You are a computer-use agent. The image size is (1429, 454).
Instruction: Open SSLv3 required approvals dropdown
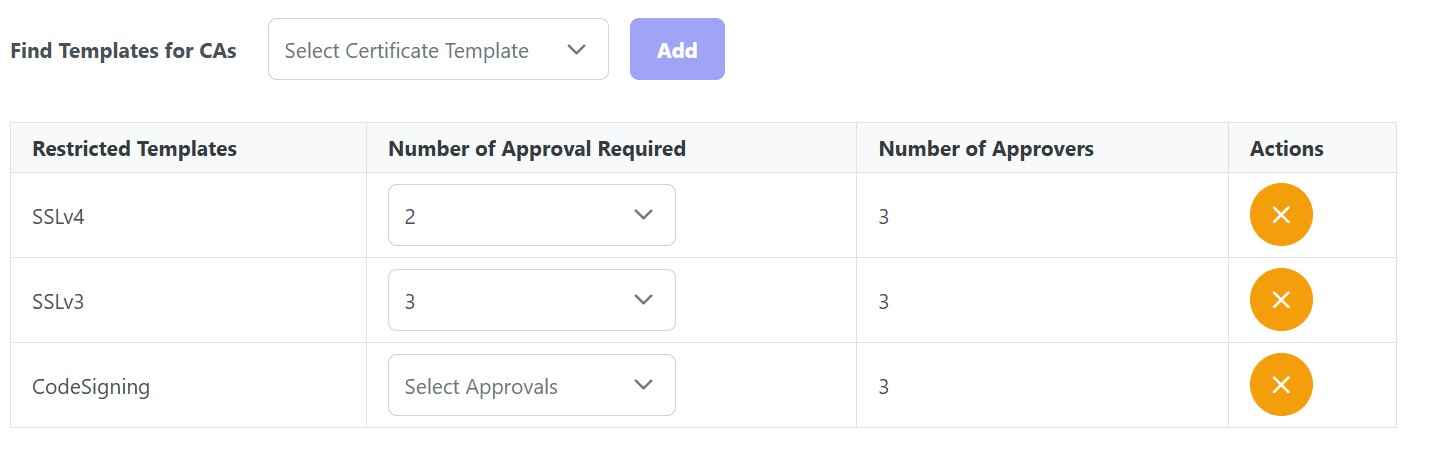pyautogui.click(x=531, y=300)
